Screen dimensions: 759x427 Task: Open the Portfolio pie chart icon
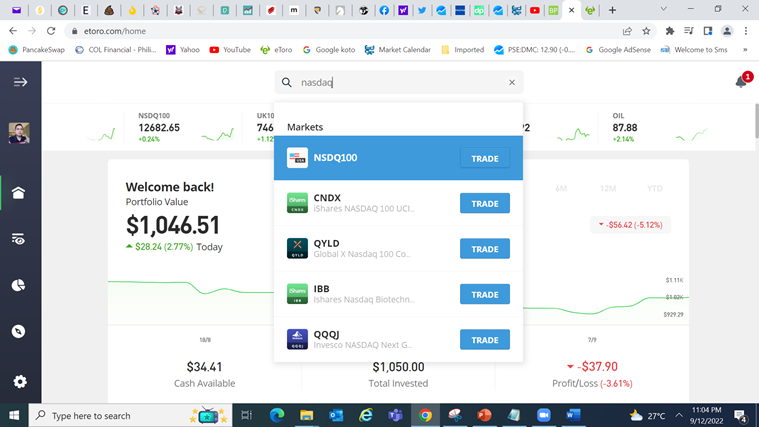tap(18, 285)
